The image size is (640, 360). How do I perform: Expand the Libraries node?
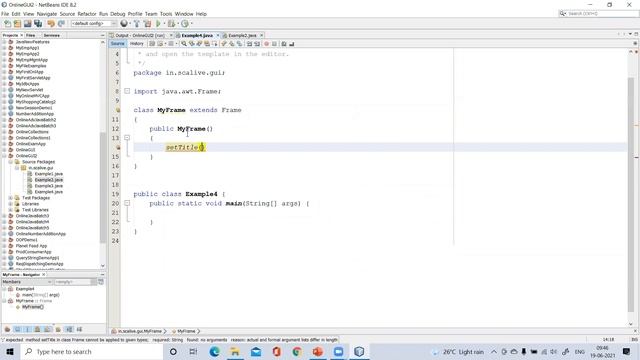(x=11, y=204)
